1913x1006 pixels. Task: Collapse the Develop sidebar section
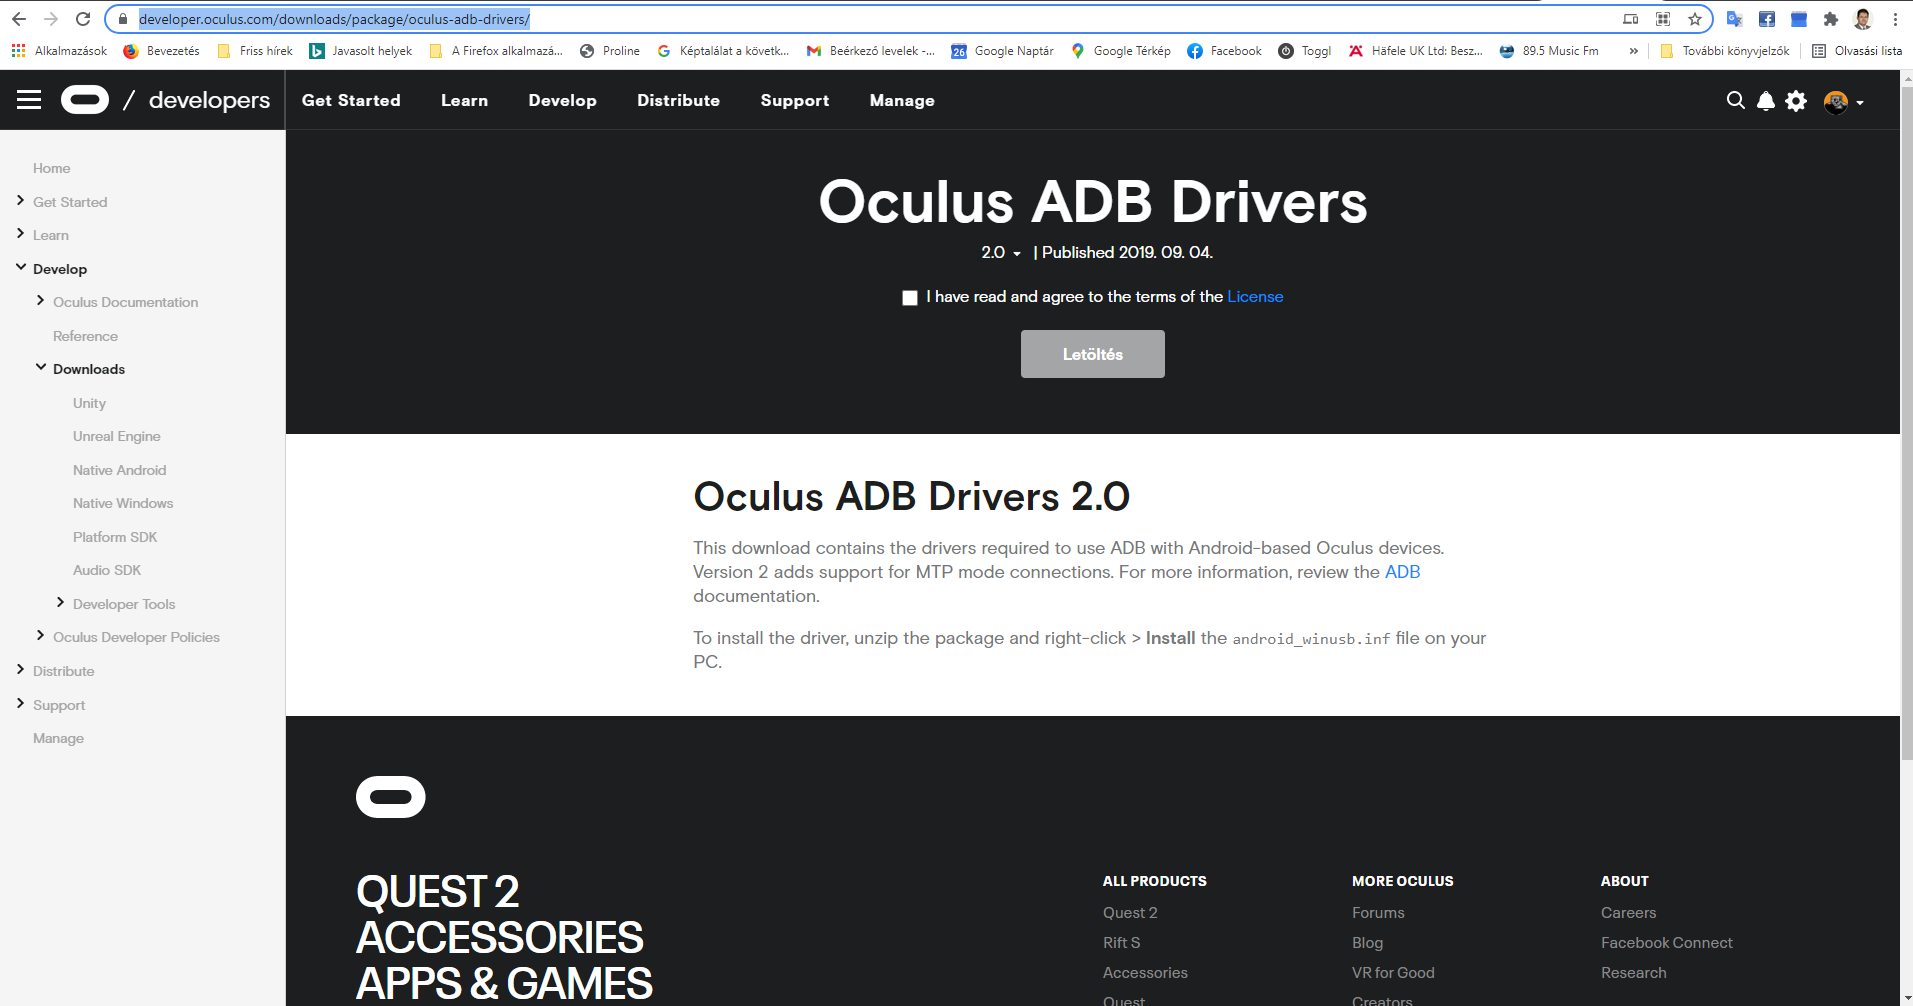[x=21, y=267]
